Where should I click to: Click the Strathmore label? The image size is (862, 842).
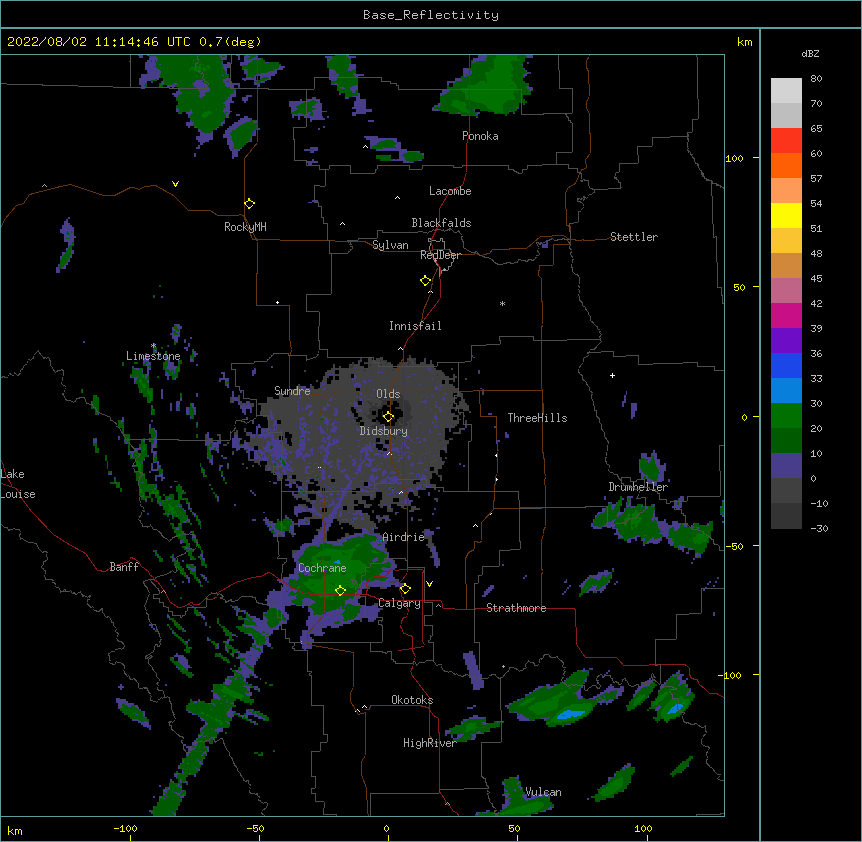pyautogui.click(x=516, y=608)
